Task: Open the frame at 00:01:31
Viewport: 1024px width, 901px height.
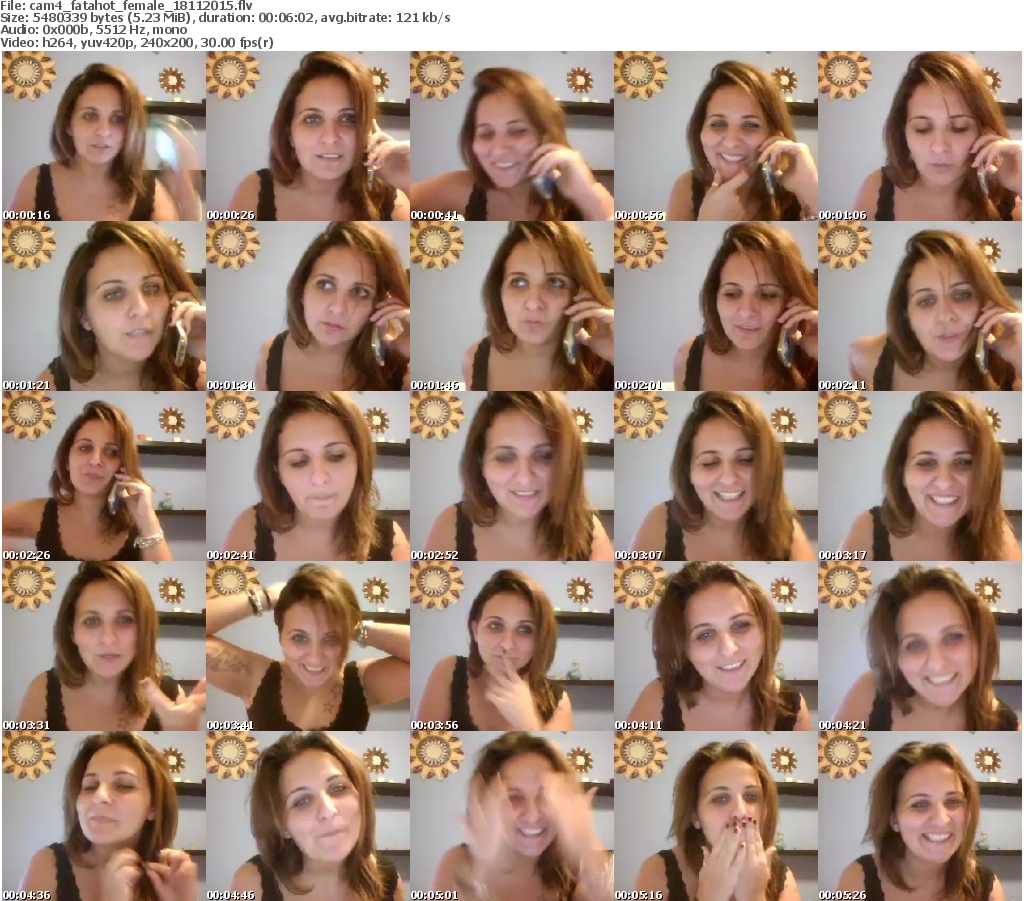Action: point(308,306)
